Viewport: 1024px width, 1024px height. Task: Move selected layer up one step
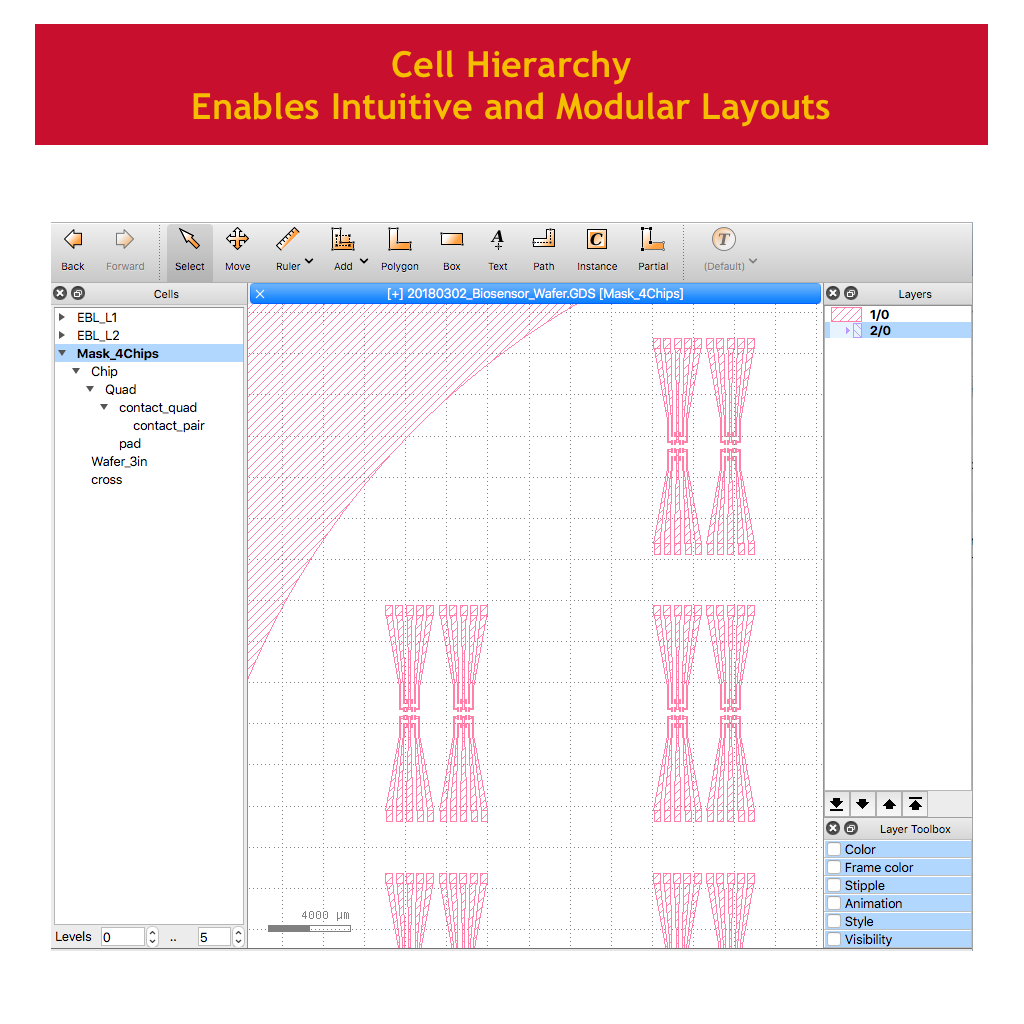(889, 804)
